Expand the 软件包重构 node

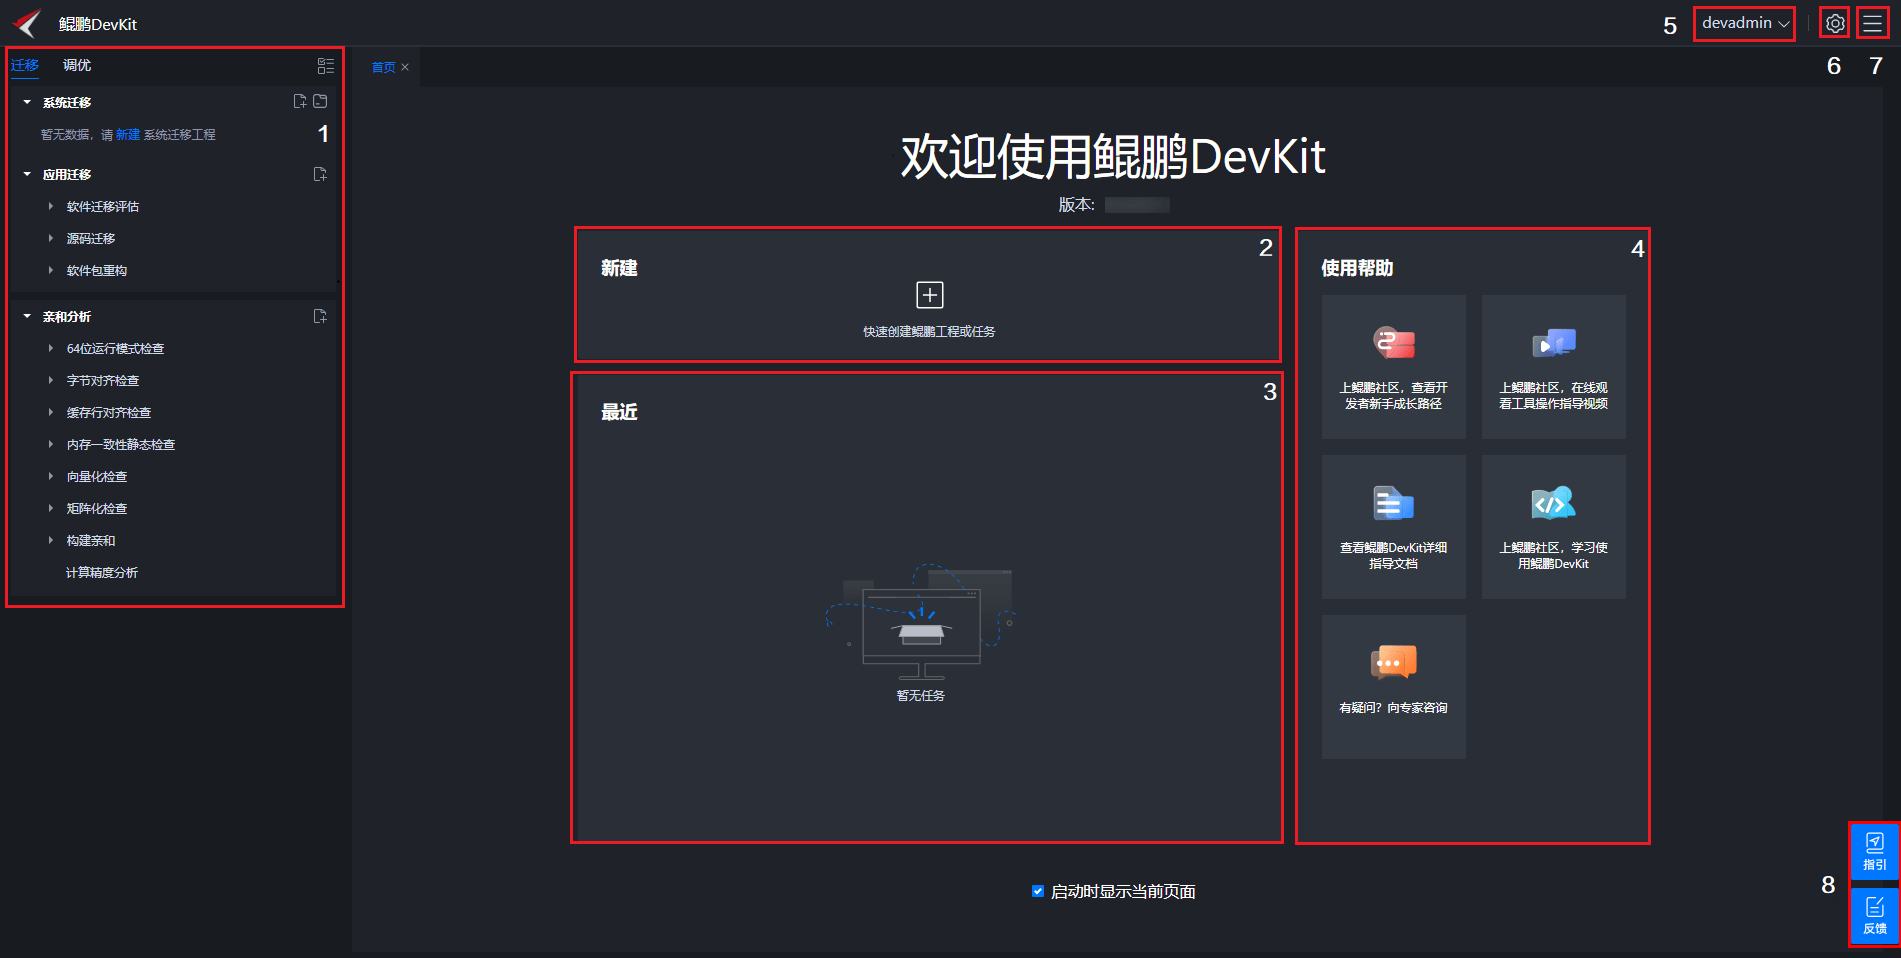51,270
